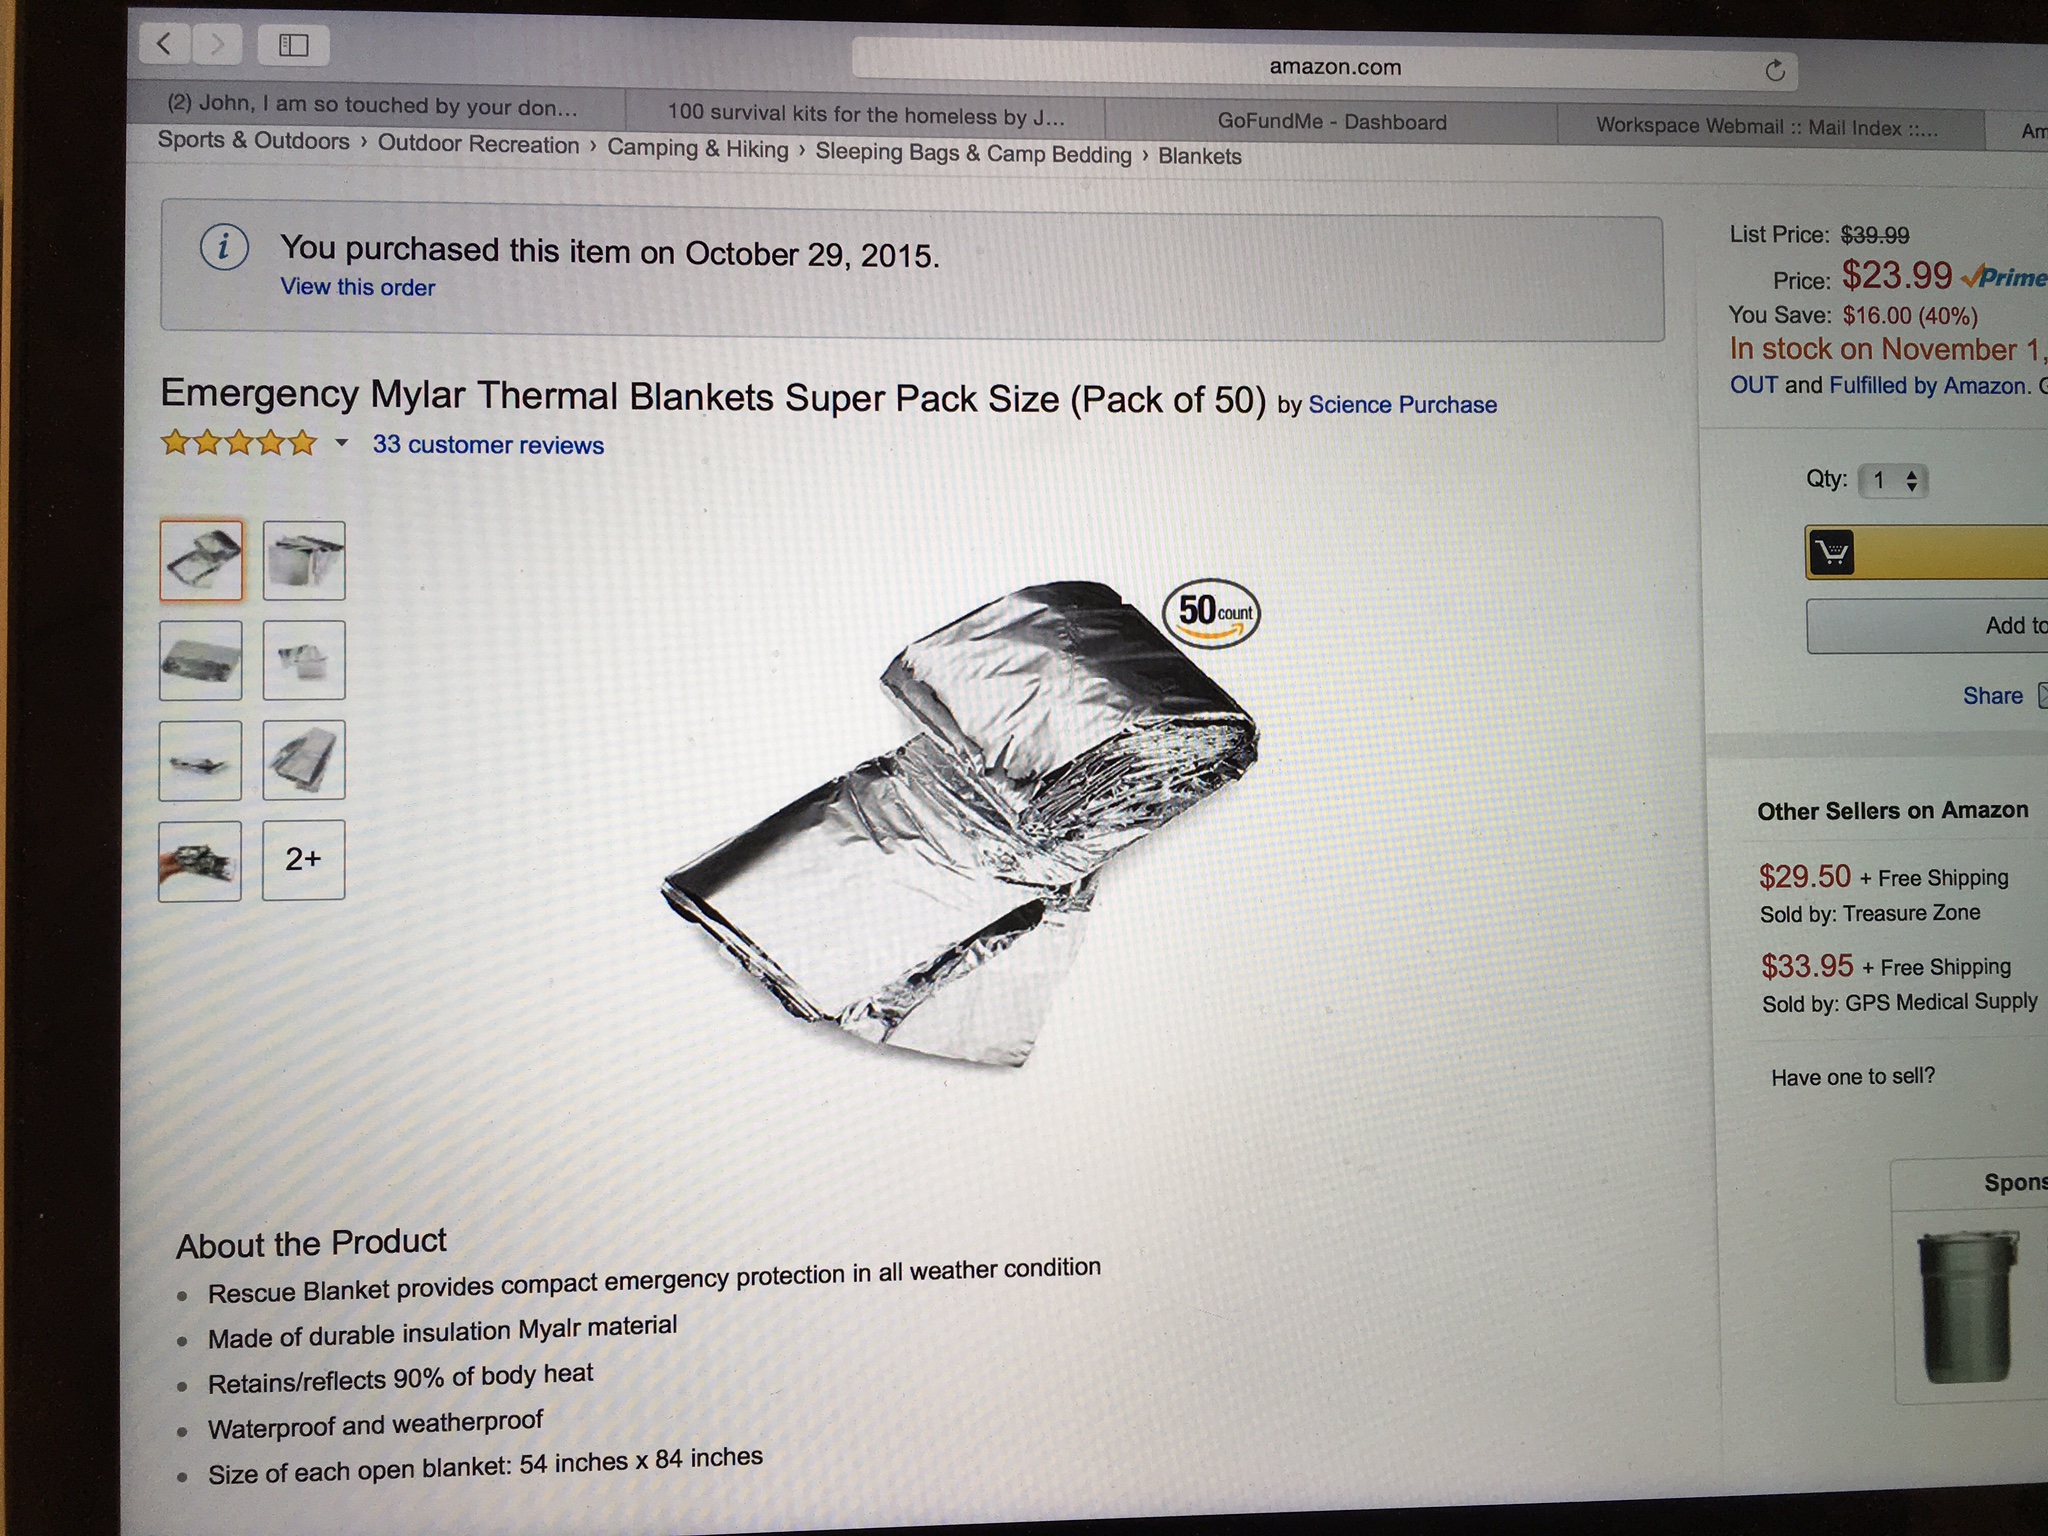Image resolution: width=2048 pixels, height=1536 pixels.
Task: Switch to GoFundMe - Dashboard tab
Action: (x=1331, y=122)
